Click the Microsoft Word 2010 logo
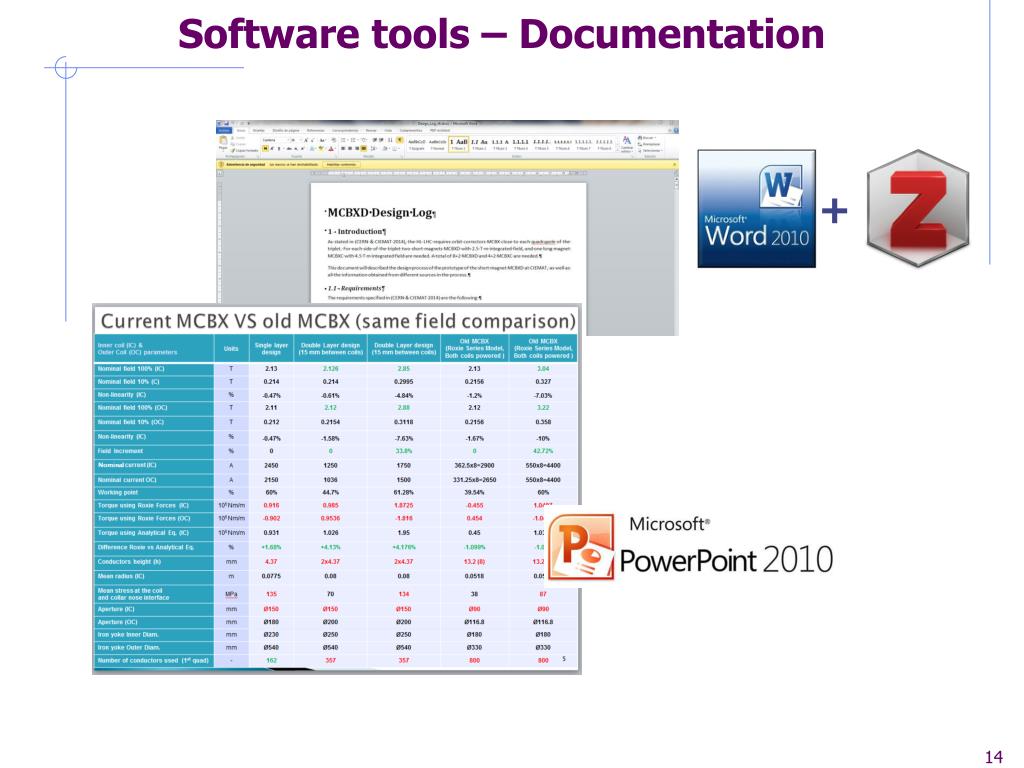The width and height of the screenshot is (1024, 768). (x=756, y=208)
